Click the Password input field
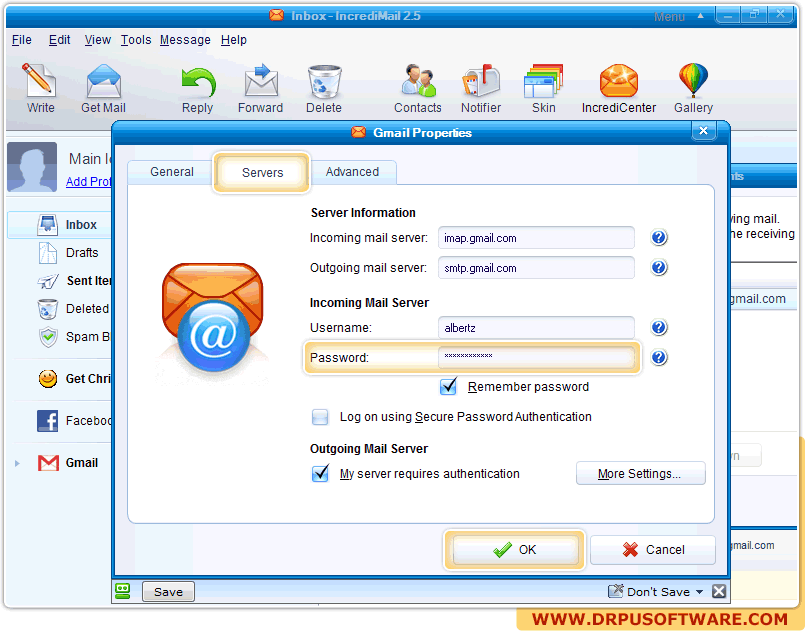The image size is (805, 631). (x=536, y=357)
